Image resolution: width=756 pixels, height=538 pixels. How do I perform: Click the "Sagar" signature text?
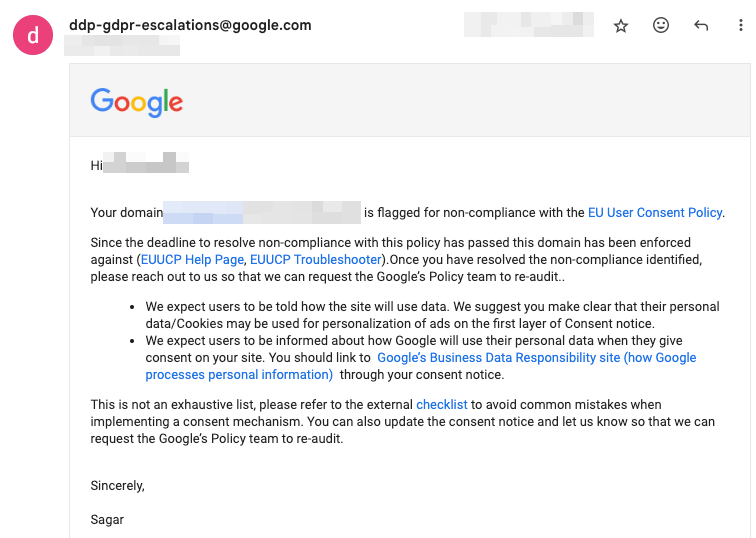(107, 520)
